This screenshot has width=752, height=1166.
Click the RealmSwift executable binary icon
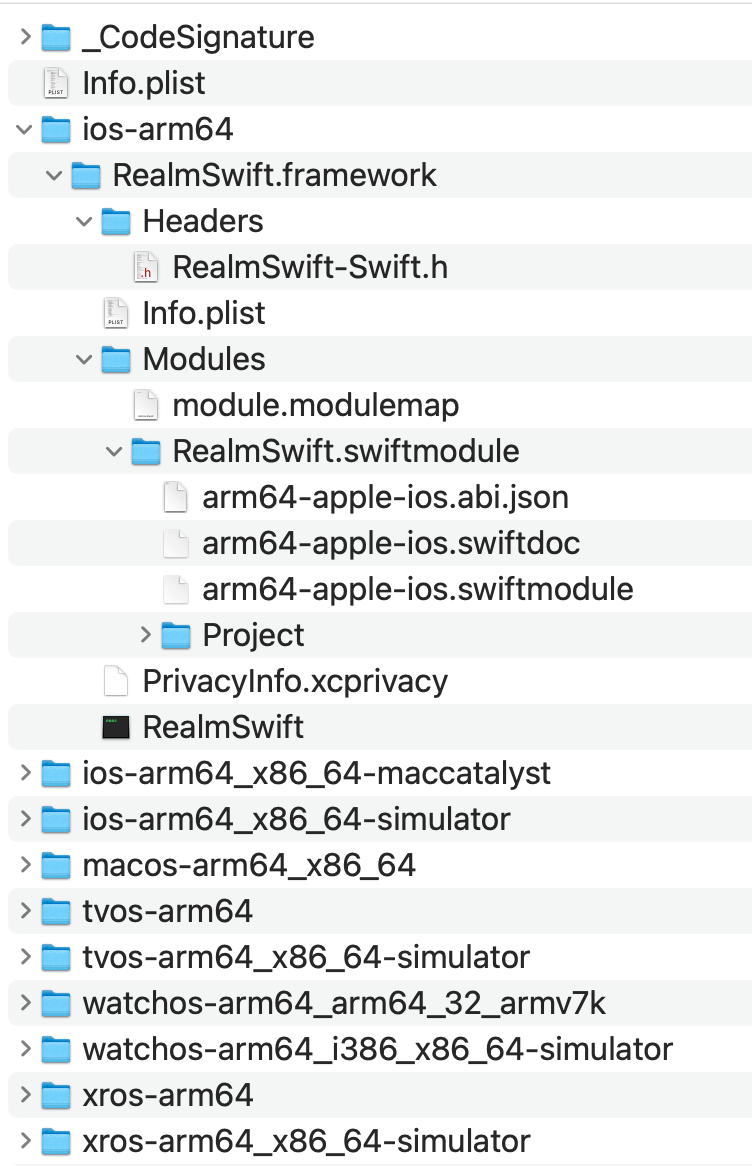[116, 727]
